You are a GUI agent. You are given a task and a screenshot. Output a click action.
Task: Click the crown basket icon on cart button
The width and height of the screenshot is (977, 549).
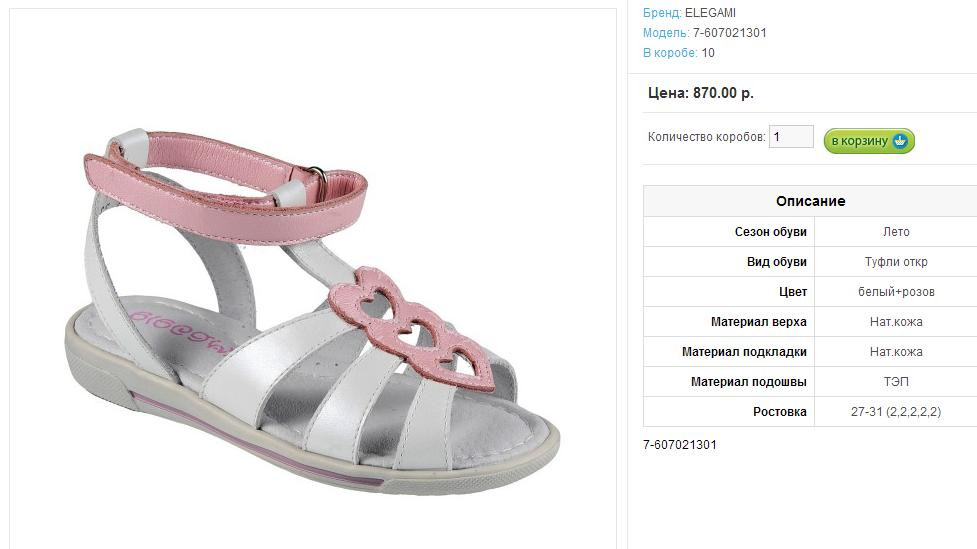pyautogui.click(x=901, y=141)
